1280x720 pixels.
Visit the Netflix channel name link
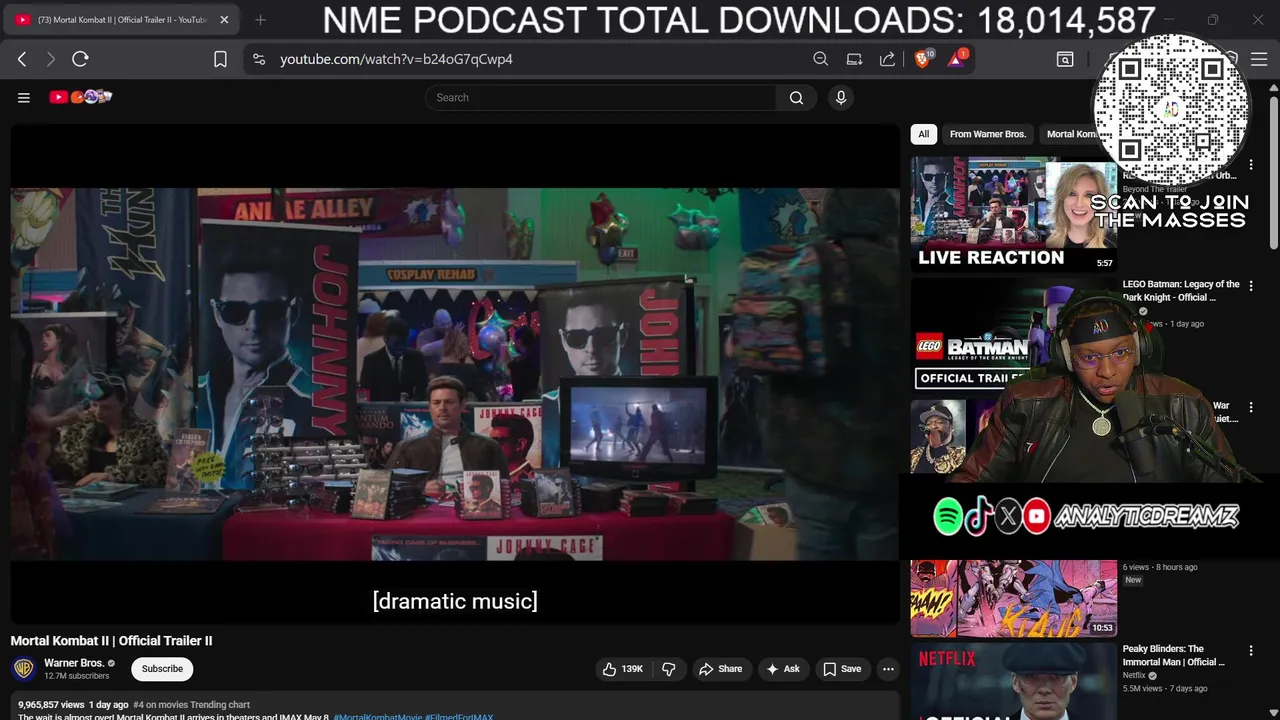tap(1134, 675)
